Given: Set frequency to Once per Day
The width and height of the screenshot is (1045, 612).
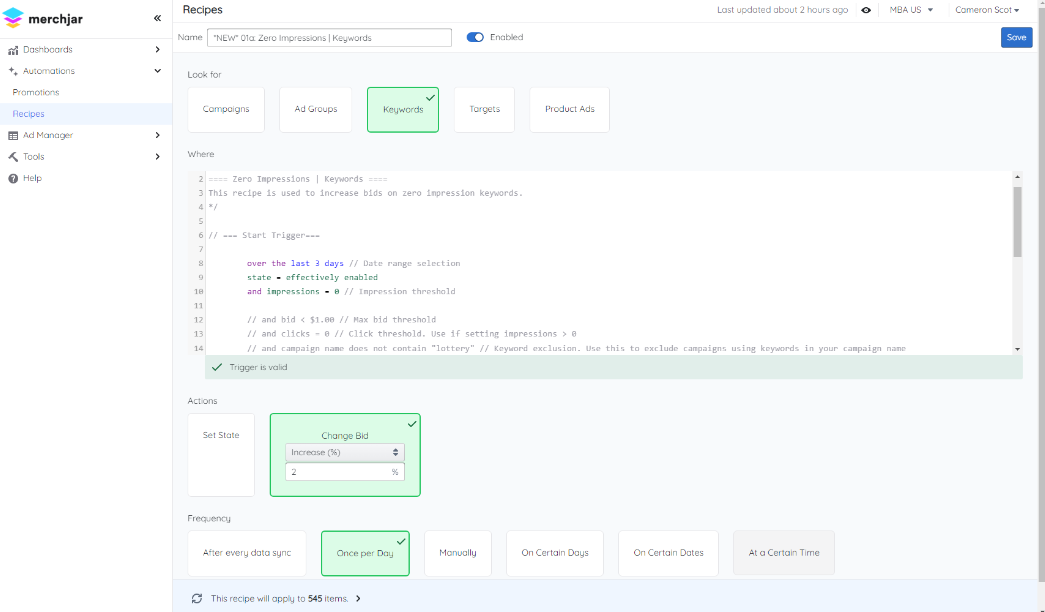Looking at the screenshot, I should [365, 553].
